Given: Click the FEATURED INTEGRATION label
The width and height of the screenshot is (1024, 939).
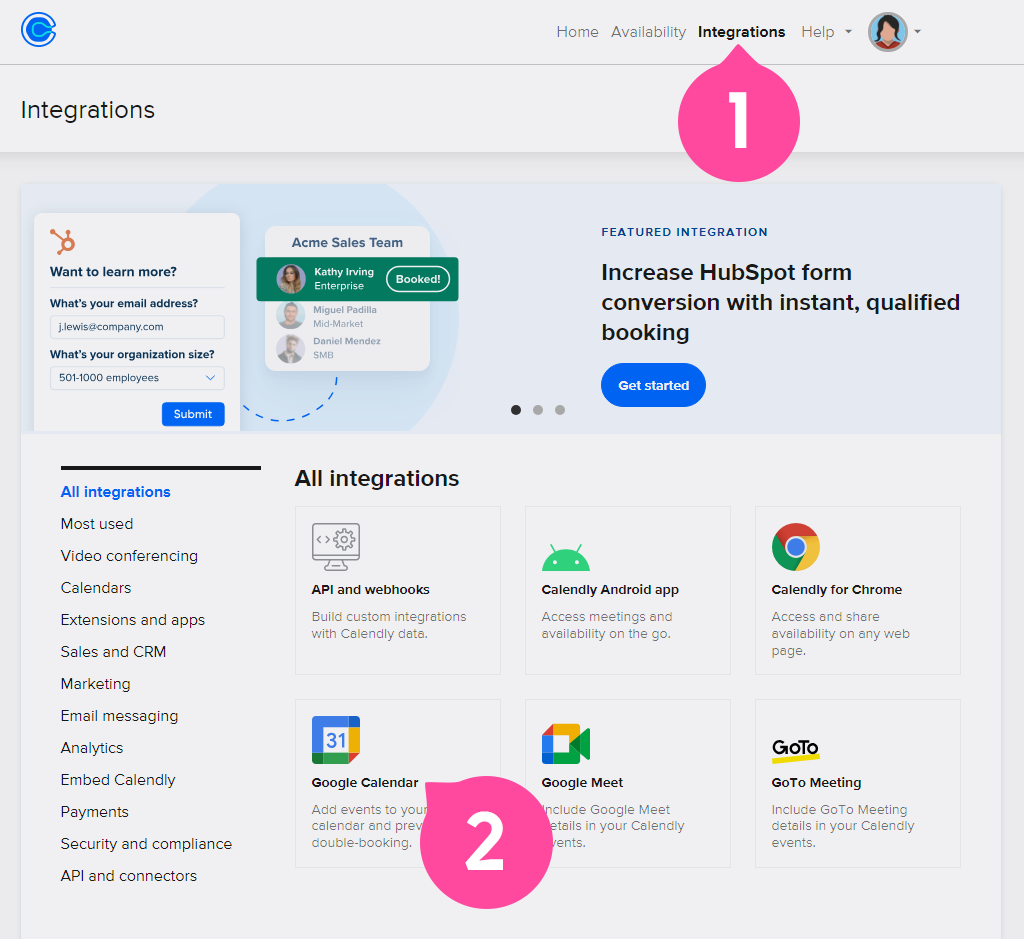Looking at the screenshot, I should coord(684,232).
